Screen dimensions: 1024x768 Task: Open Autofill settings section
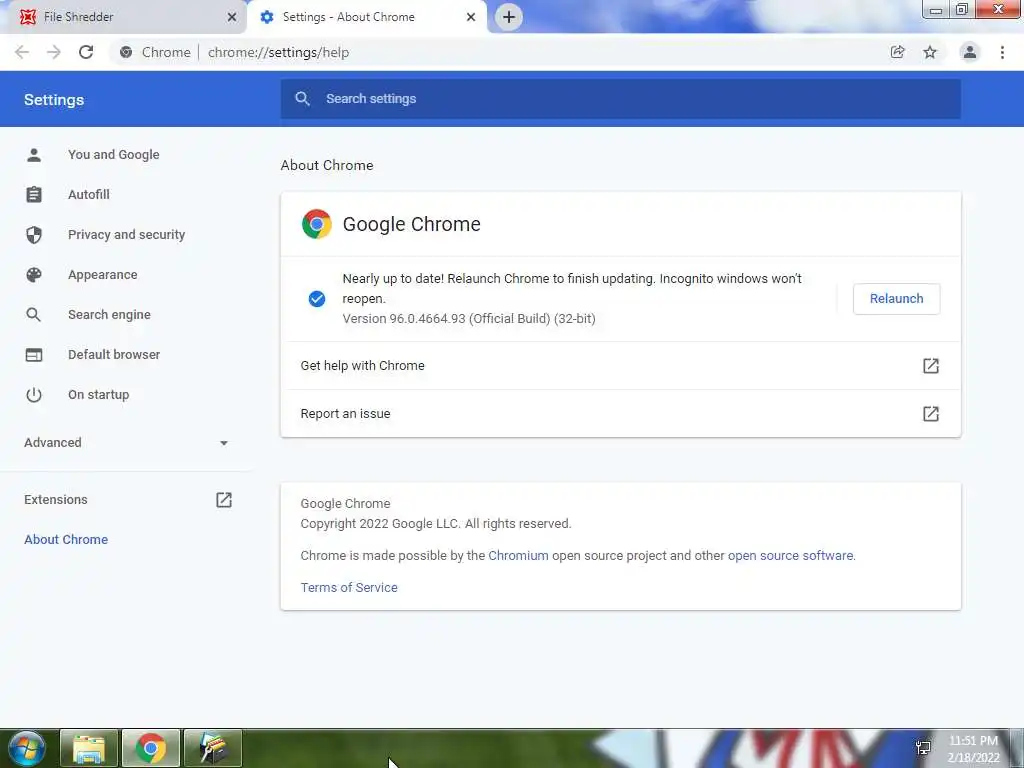(x=89, y=195)
